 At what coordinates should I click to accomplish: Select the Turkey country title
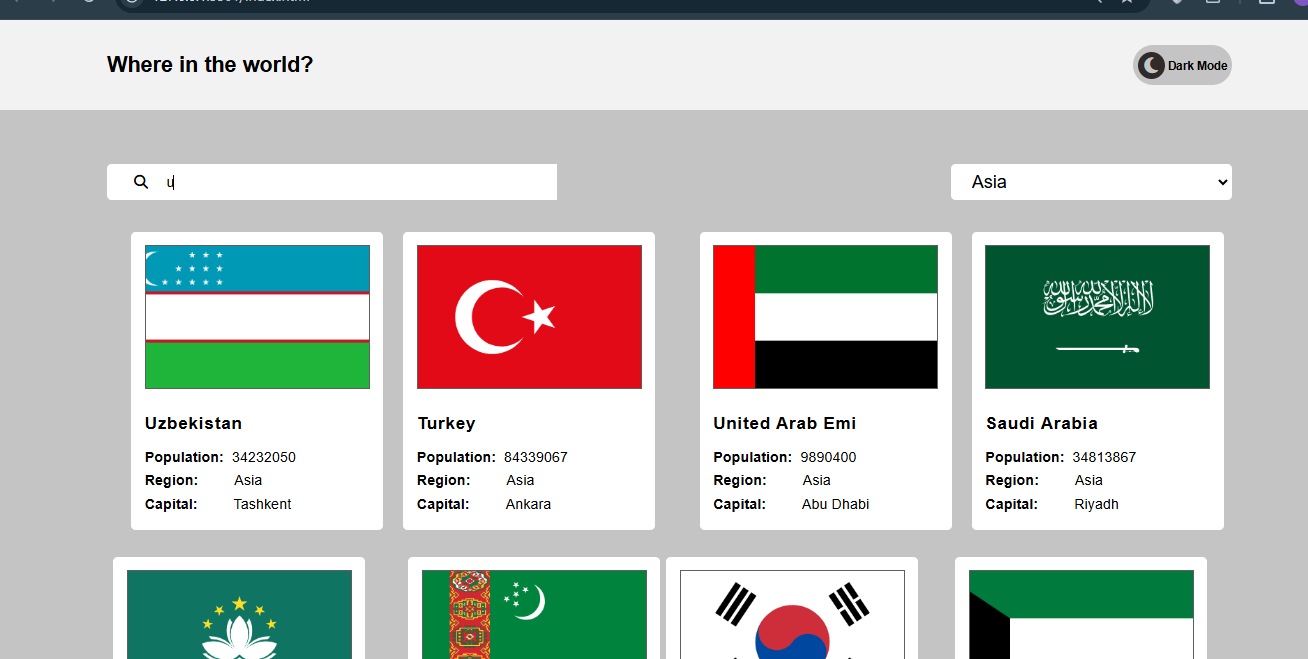pyautogui.click(x=446, y=423)
